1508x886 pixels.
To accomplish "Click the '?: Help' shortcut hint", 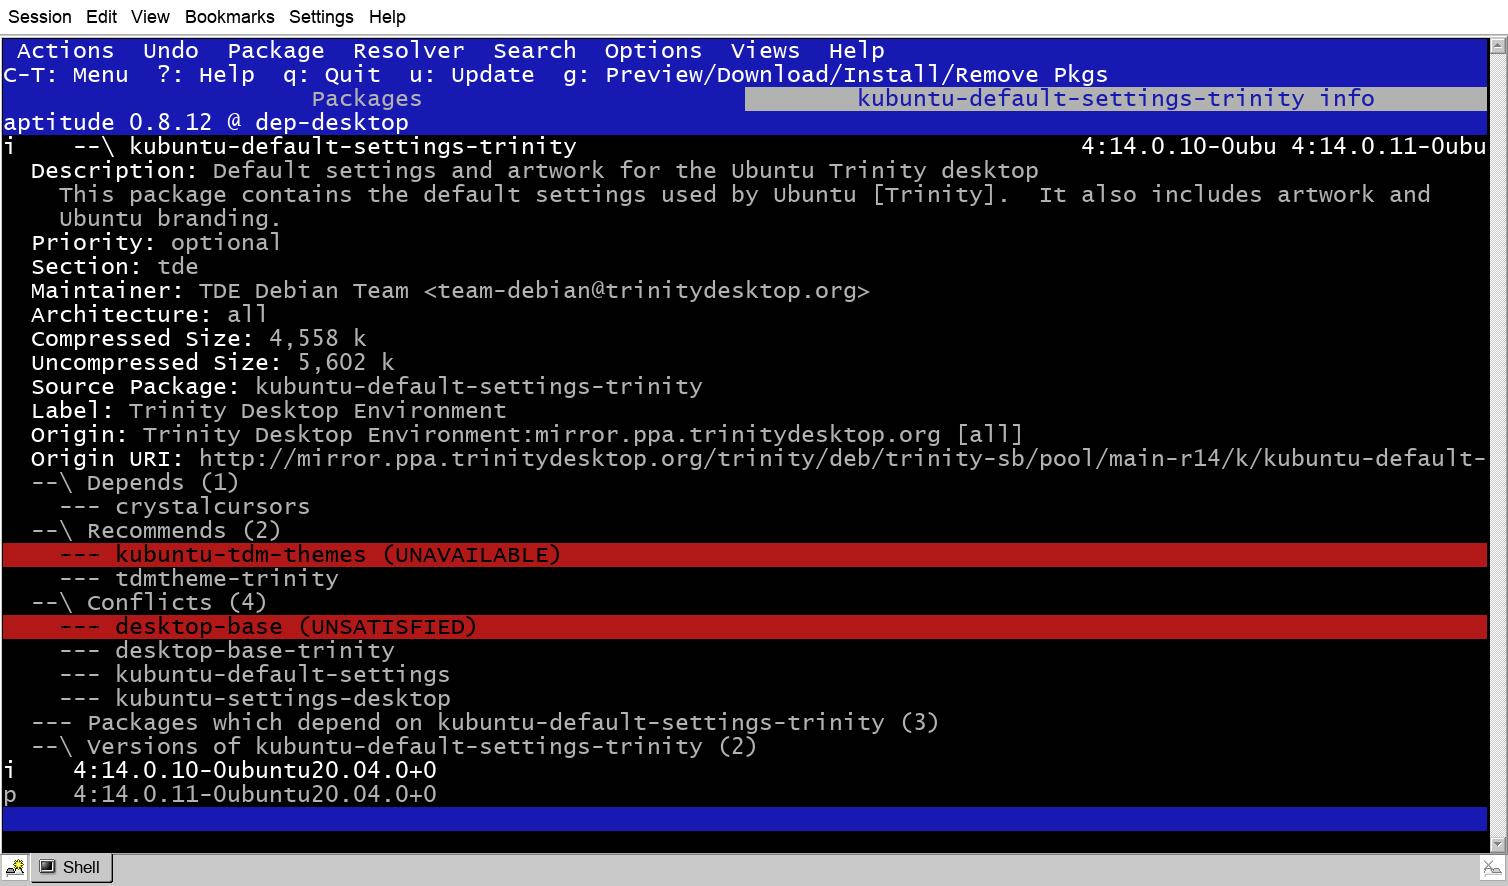I will (x=206, y=75).
